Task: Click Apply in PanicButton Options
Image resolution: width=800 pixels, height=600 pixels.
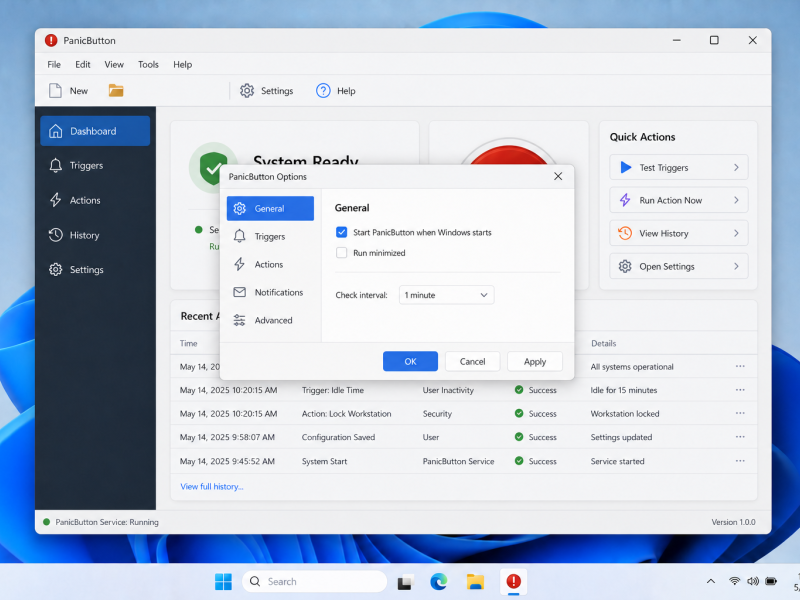Action: (535, 361)
